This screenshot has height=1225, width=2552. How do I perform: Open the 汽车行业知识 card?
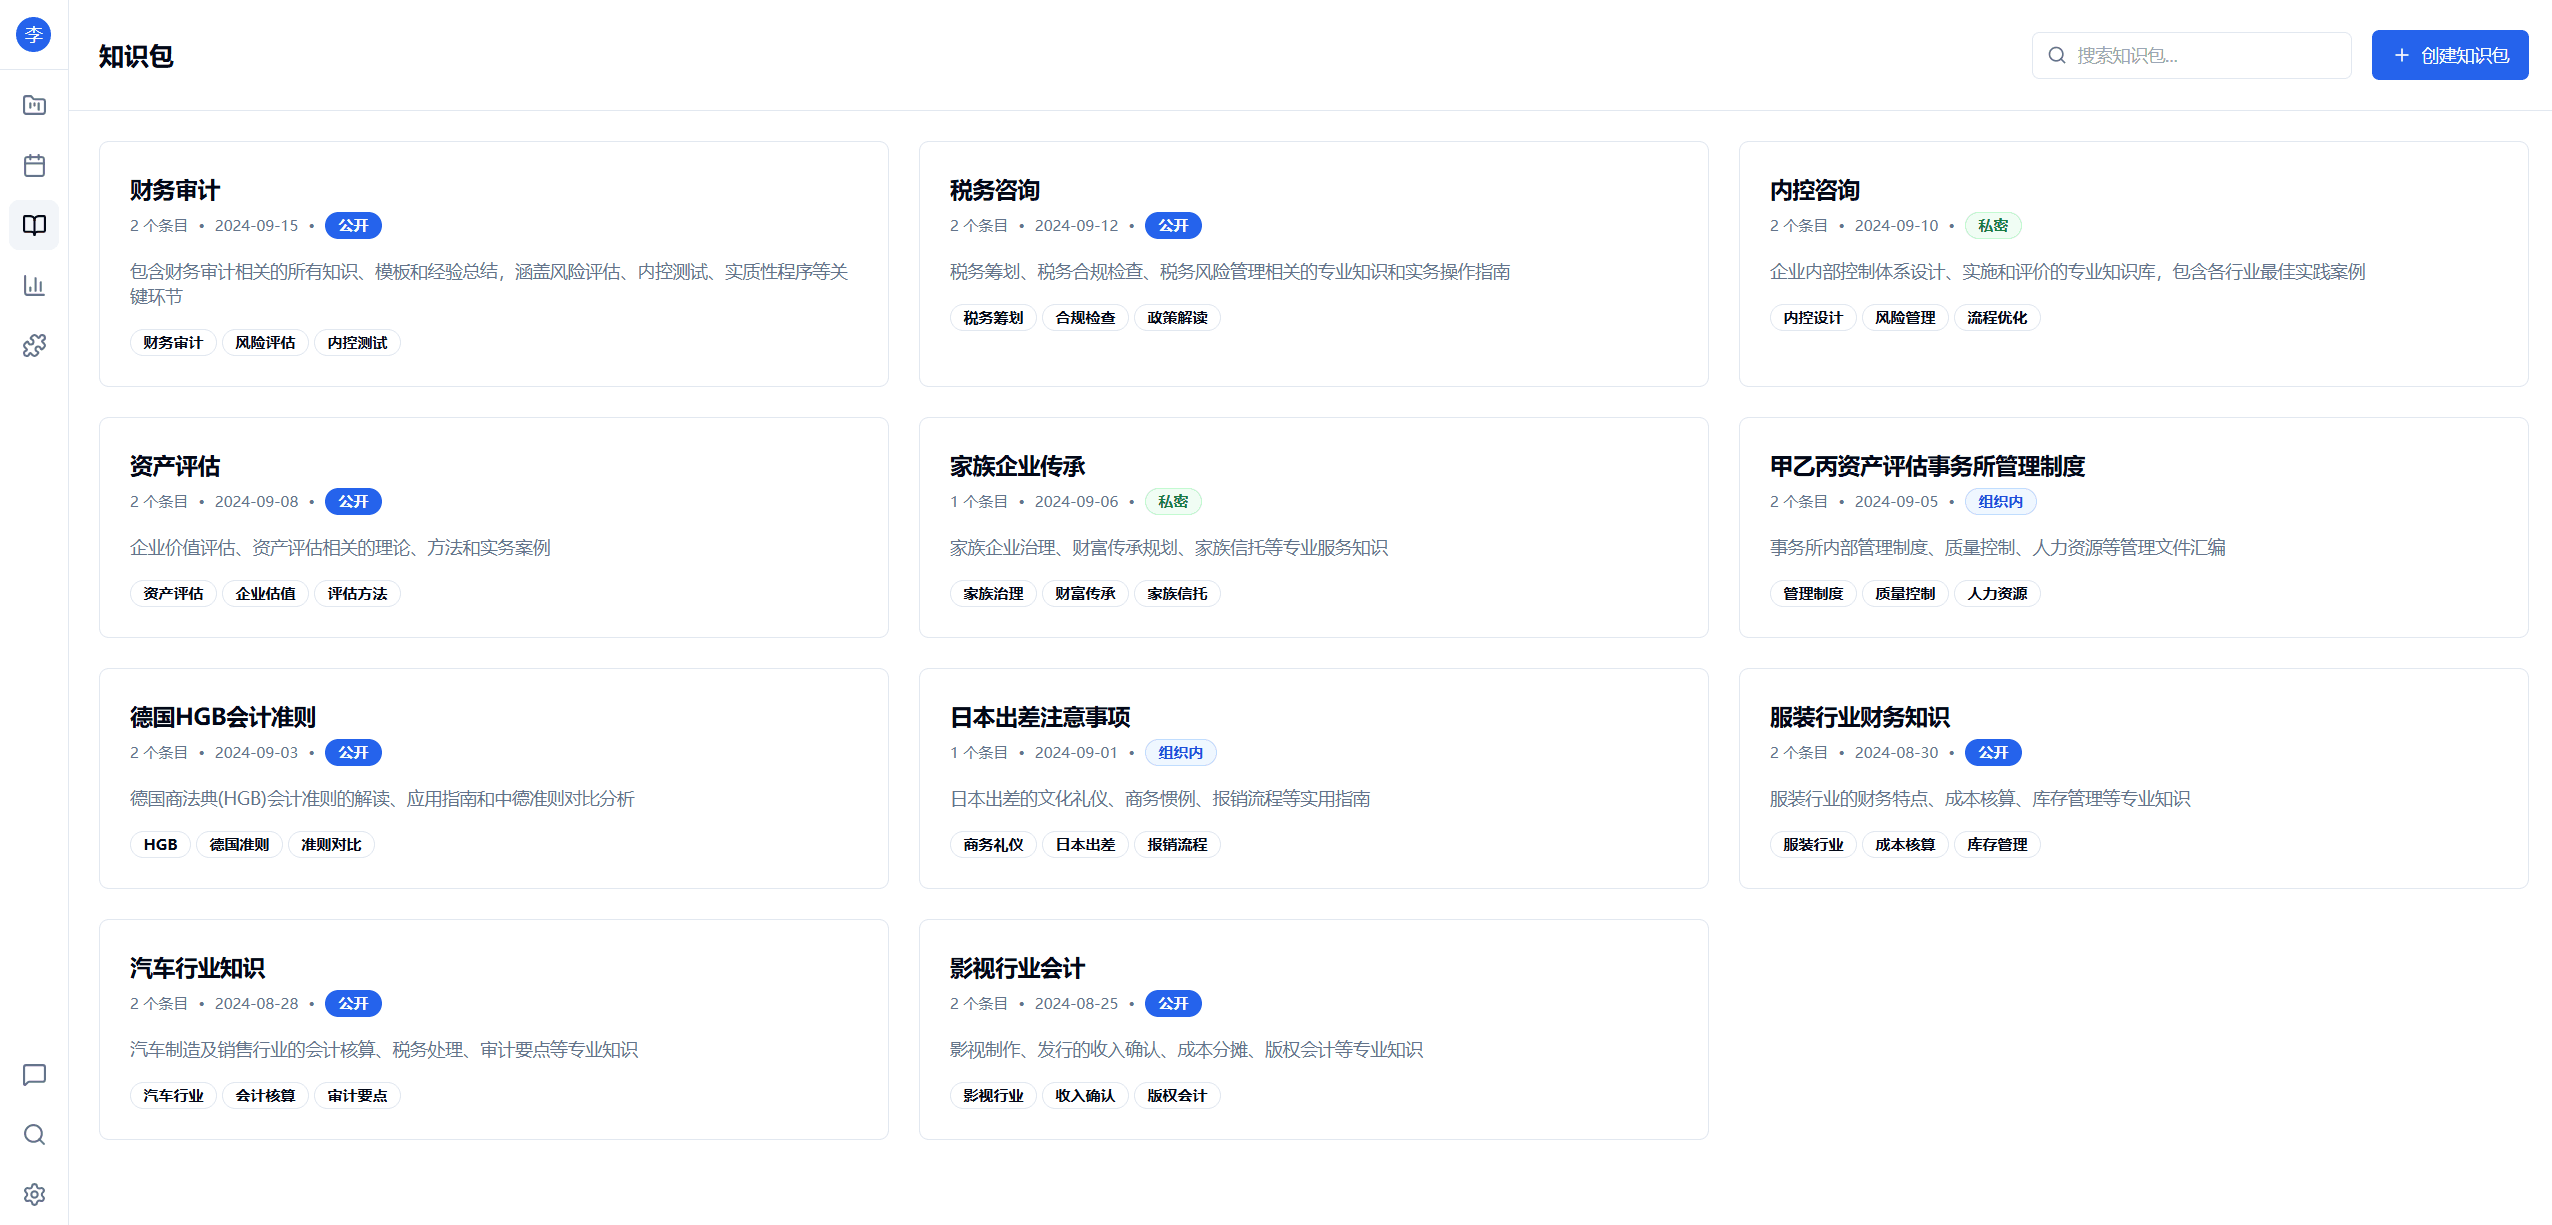pyautogui.click(x=196, y=968)
